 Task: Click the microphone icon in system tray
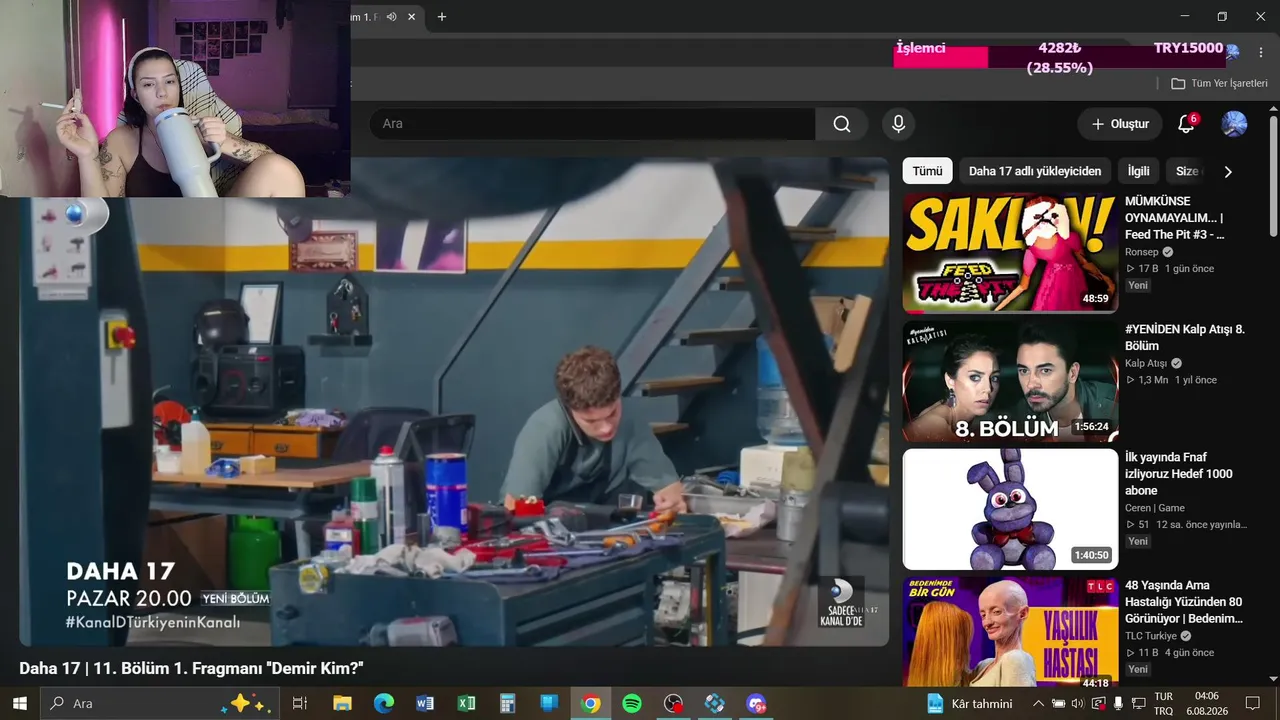coord(1118,703)
